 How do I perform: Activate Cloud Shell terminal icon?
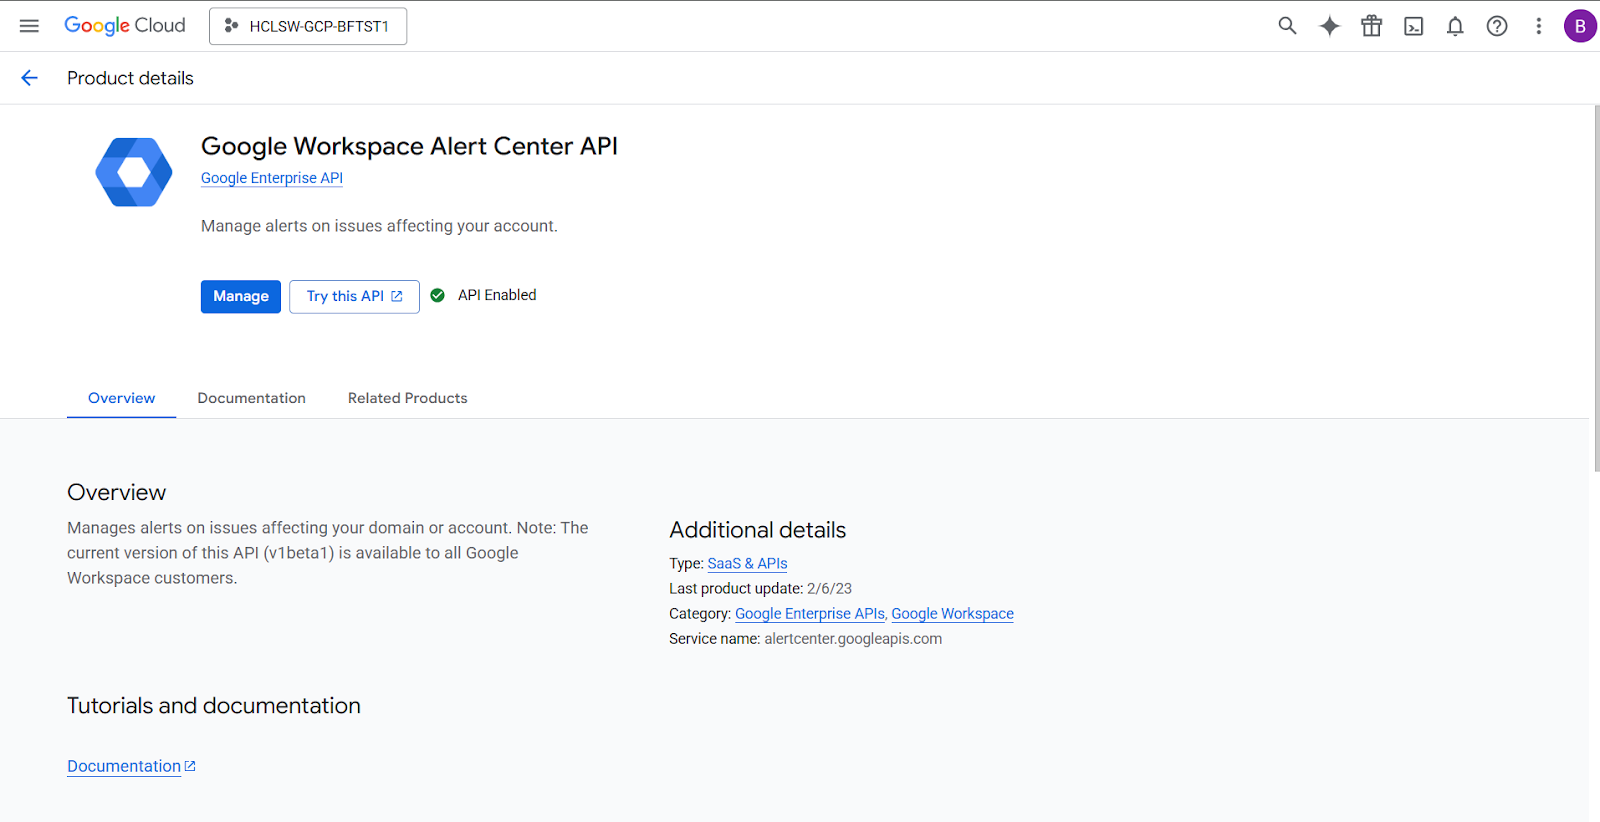pyautogui.click(x=1413, y=26)
